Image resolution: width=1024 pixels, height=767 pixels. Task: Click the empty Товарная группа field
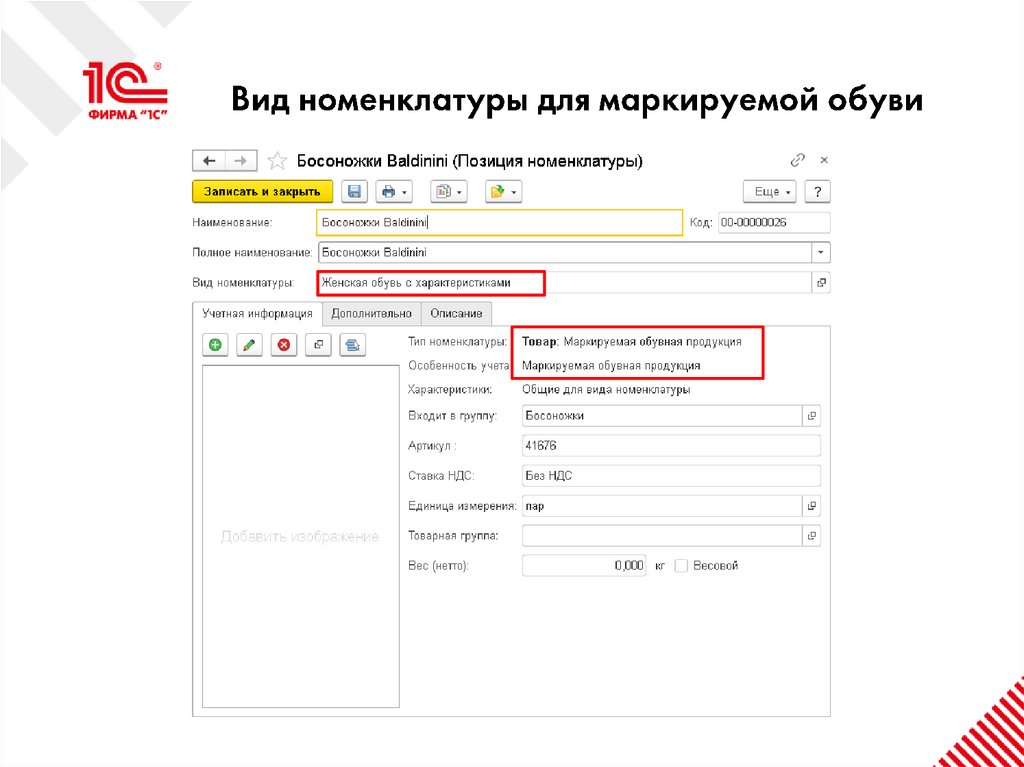coord(662,536)
